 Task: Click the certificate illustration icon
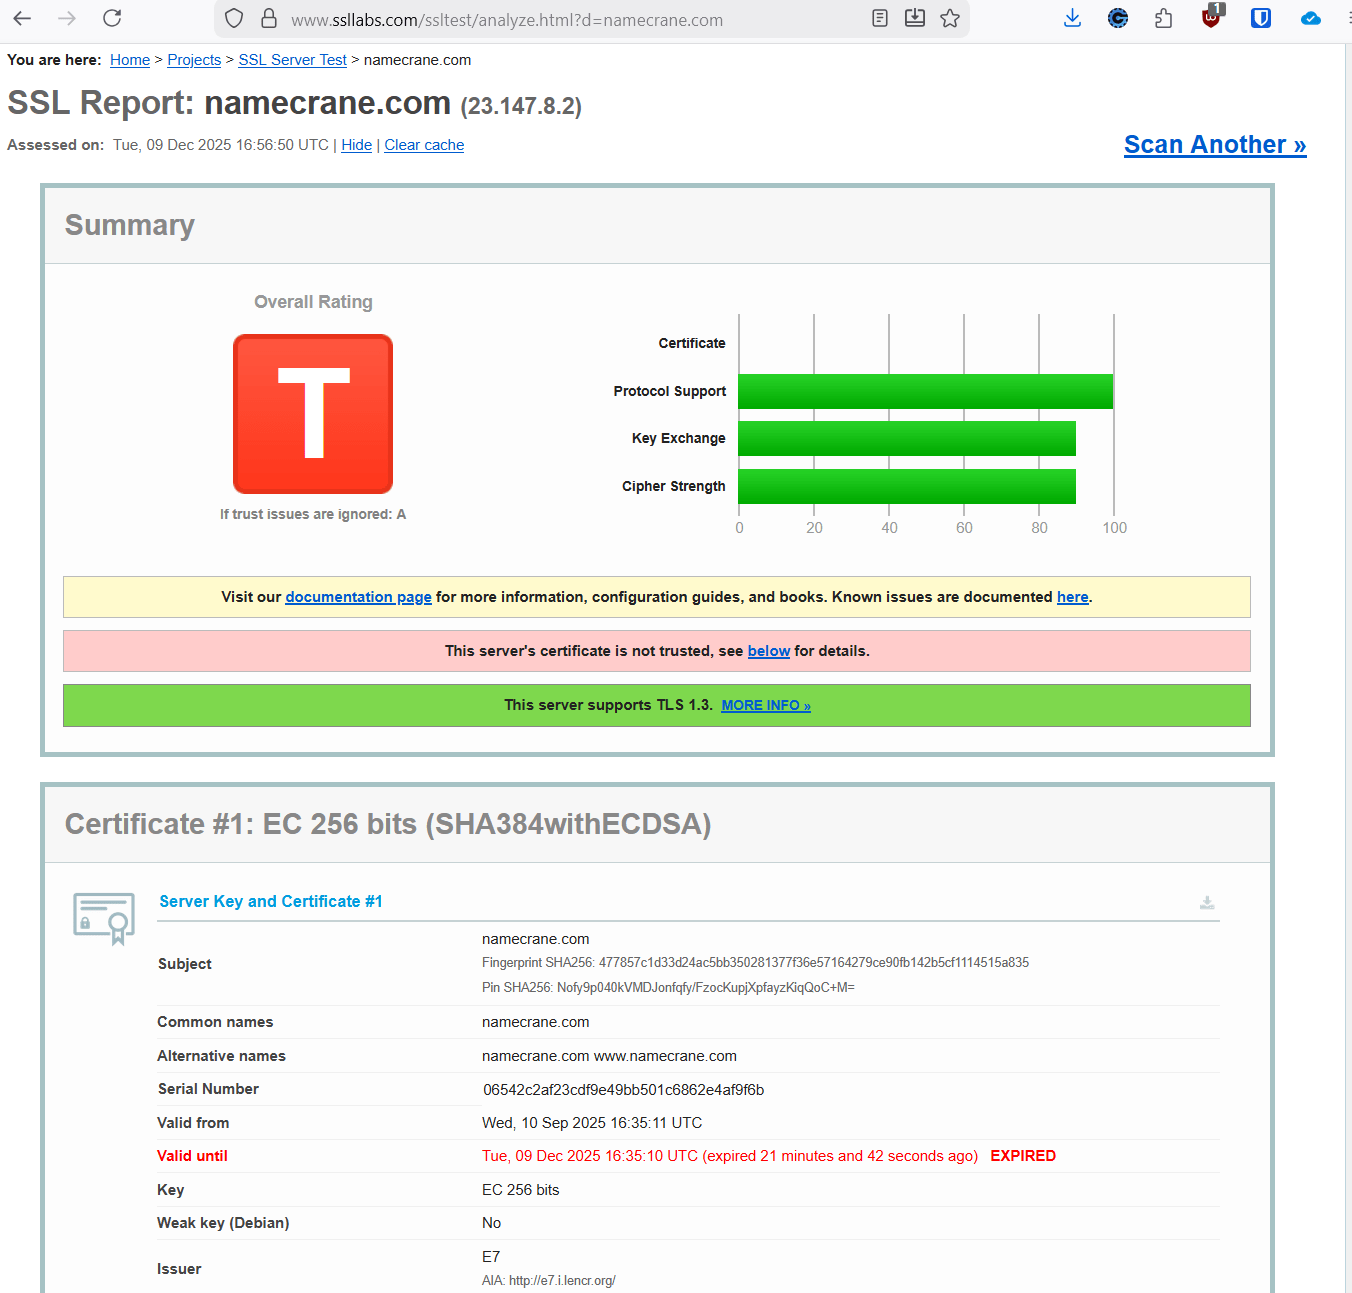[x=104, y=918]
